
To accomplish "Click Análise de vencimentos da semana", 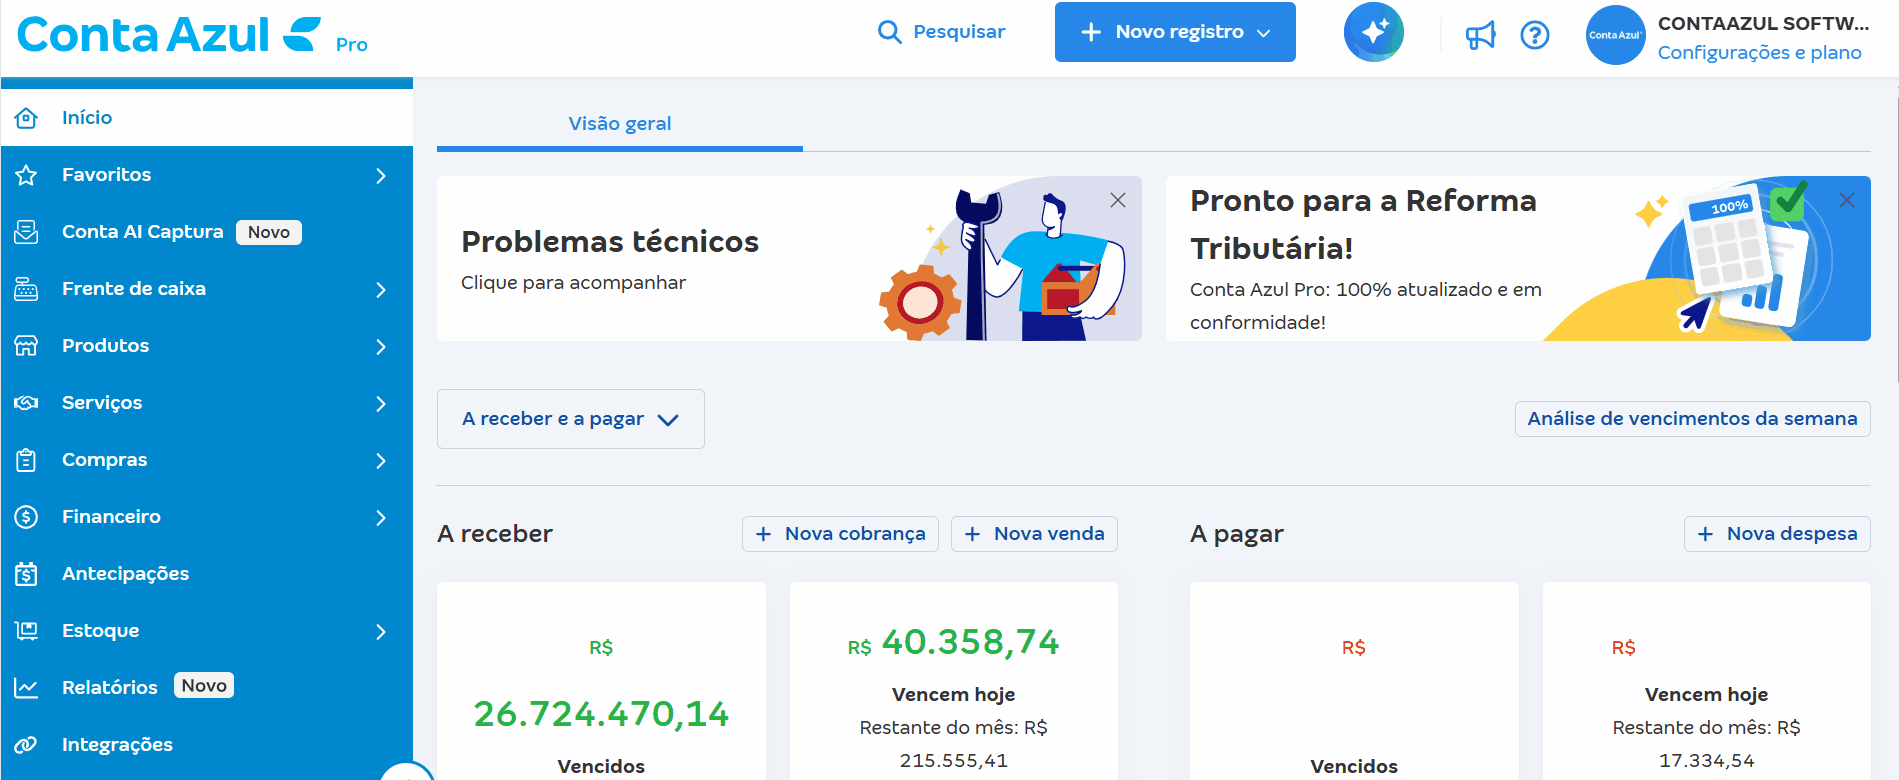I will pos(1692,419).
